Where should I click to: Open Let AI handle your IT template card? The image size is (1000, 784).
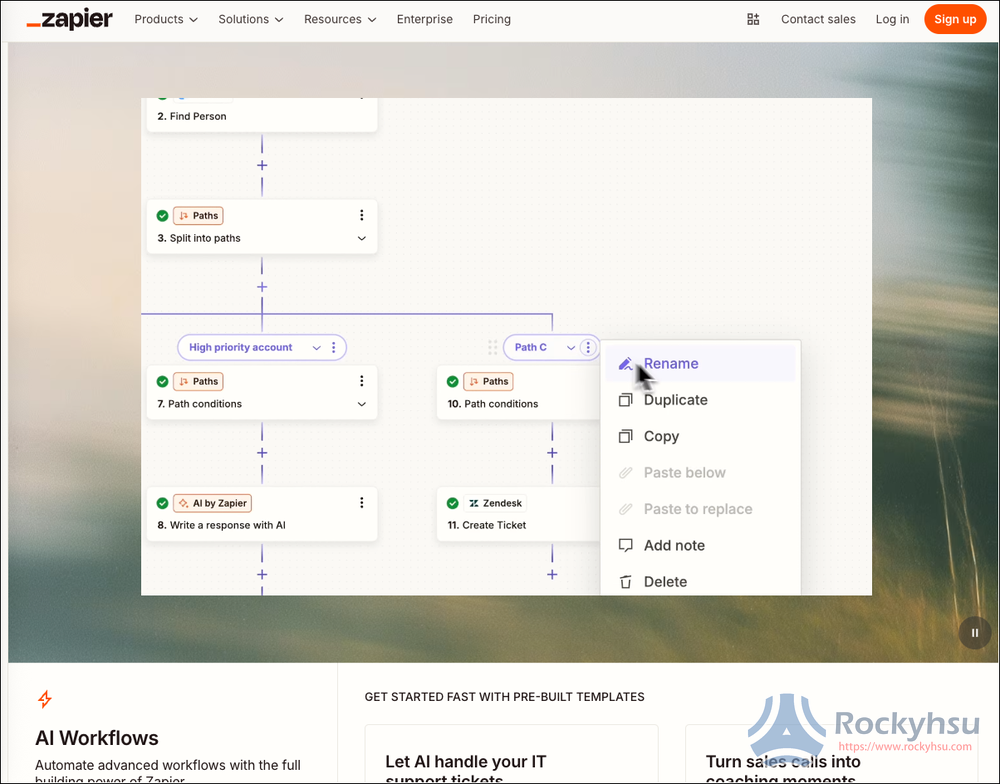(x=511, y=754)
